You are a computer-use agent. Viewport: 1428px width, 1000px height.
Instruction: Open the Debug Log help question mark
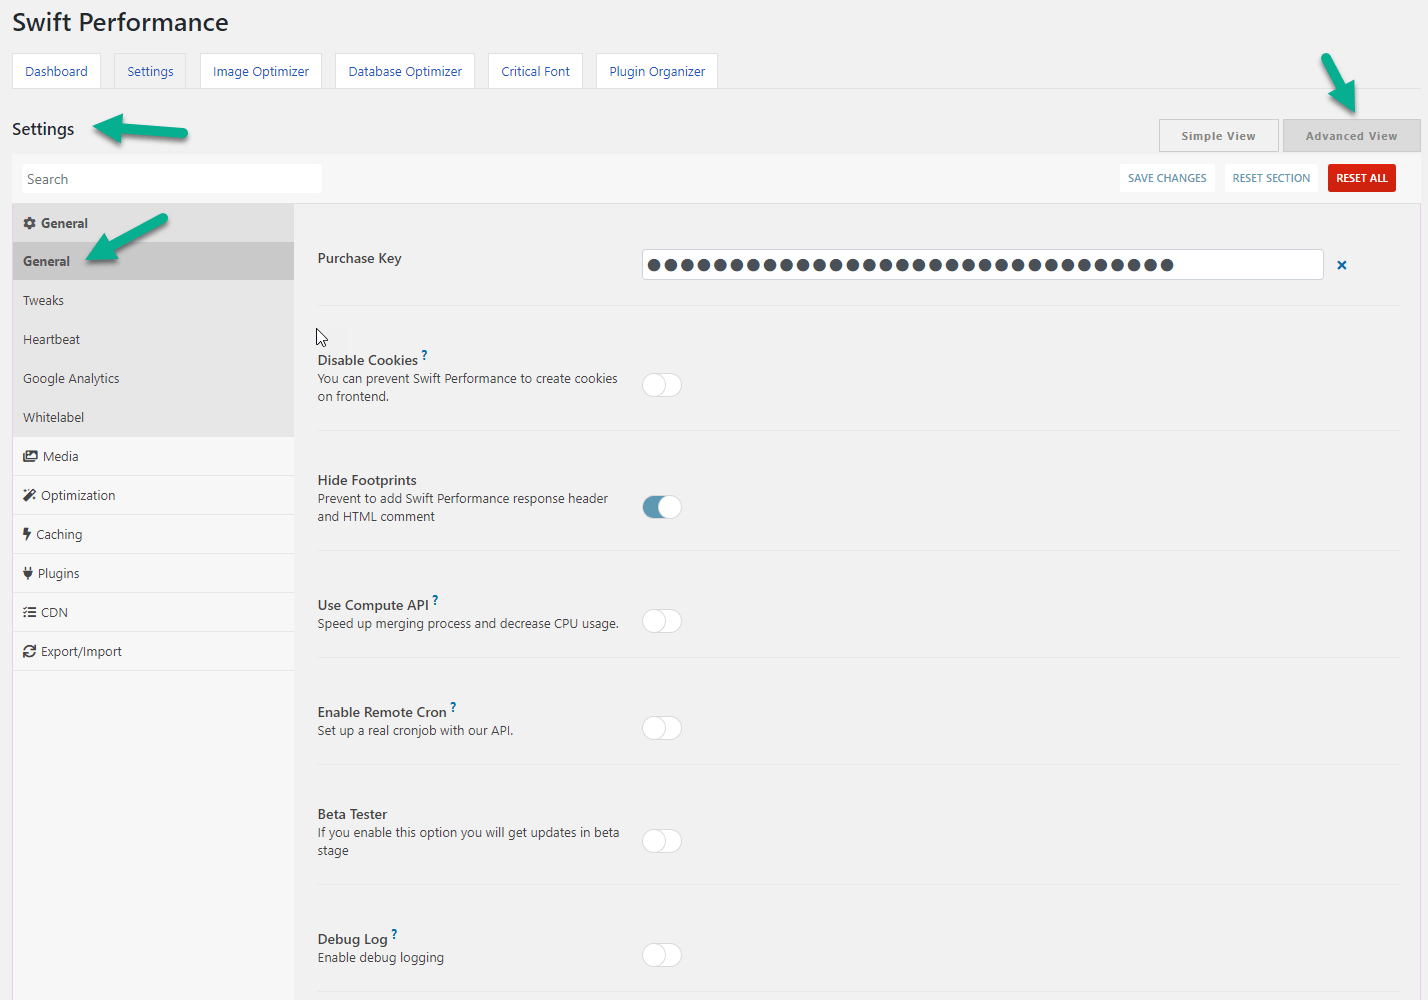pyautogui.click(x=394, y=934)
